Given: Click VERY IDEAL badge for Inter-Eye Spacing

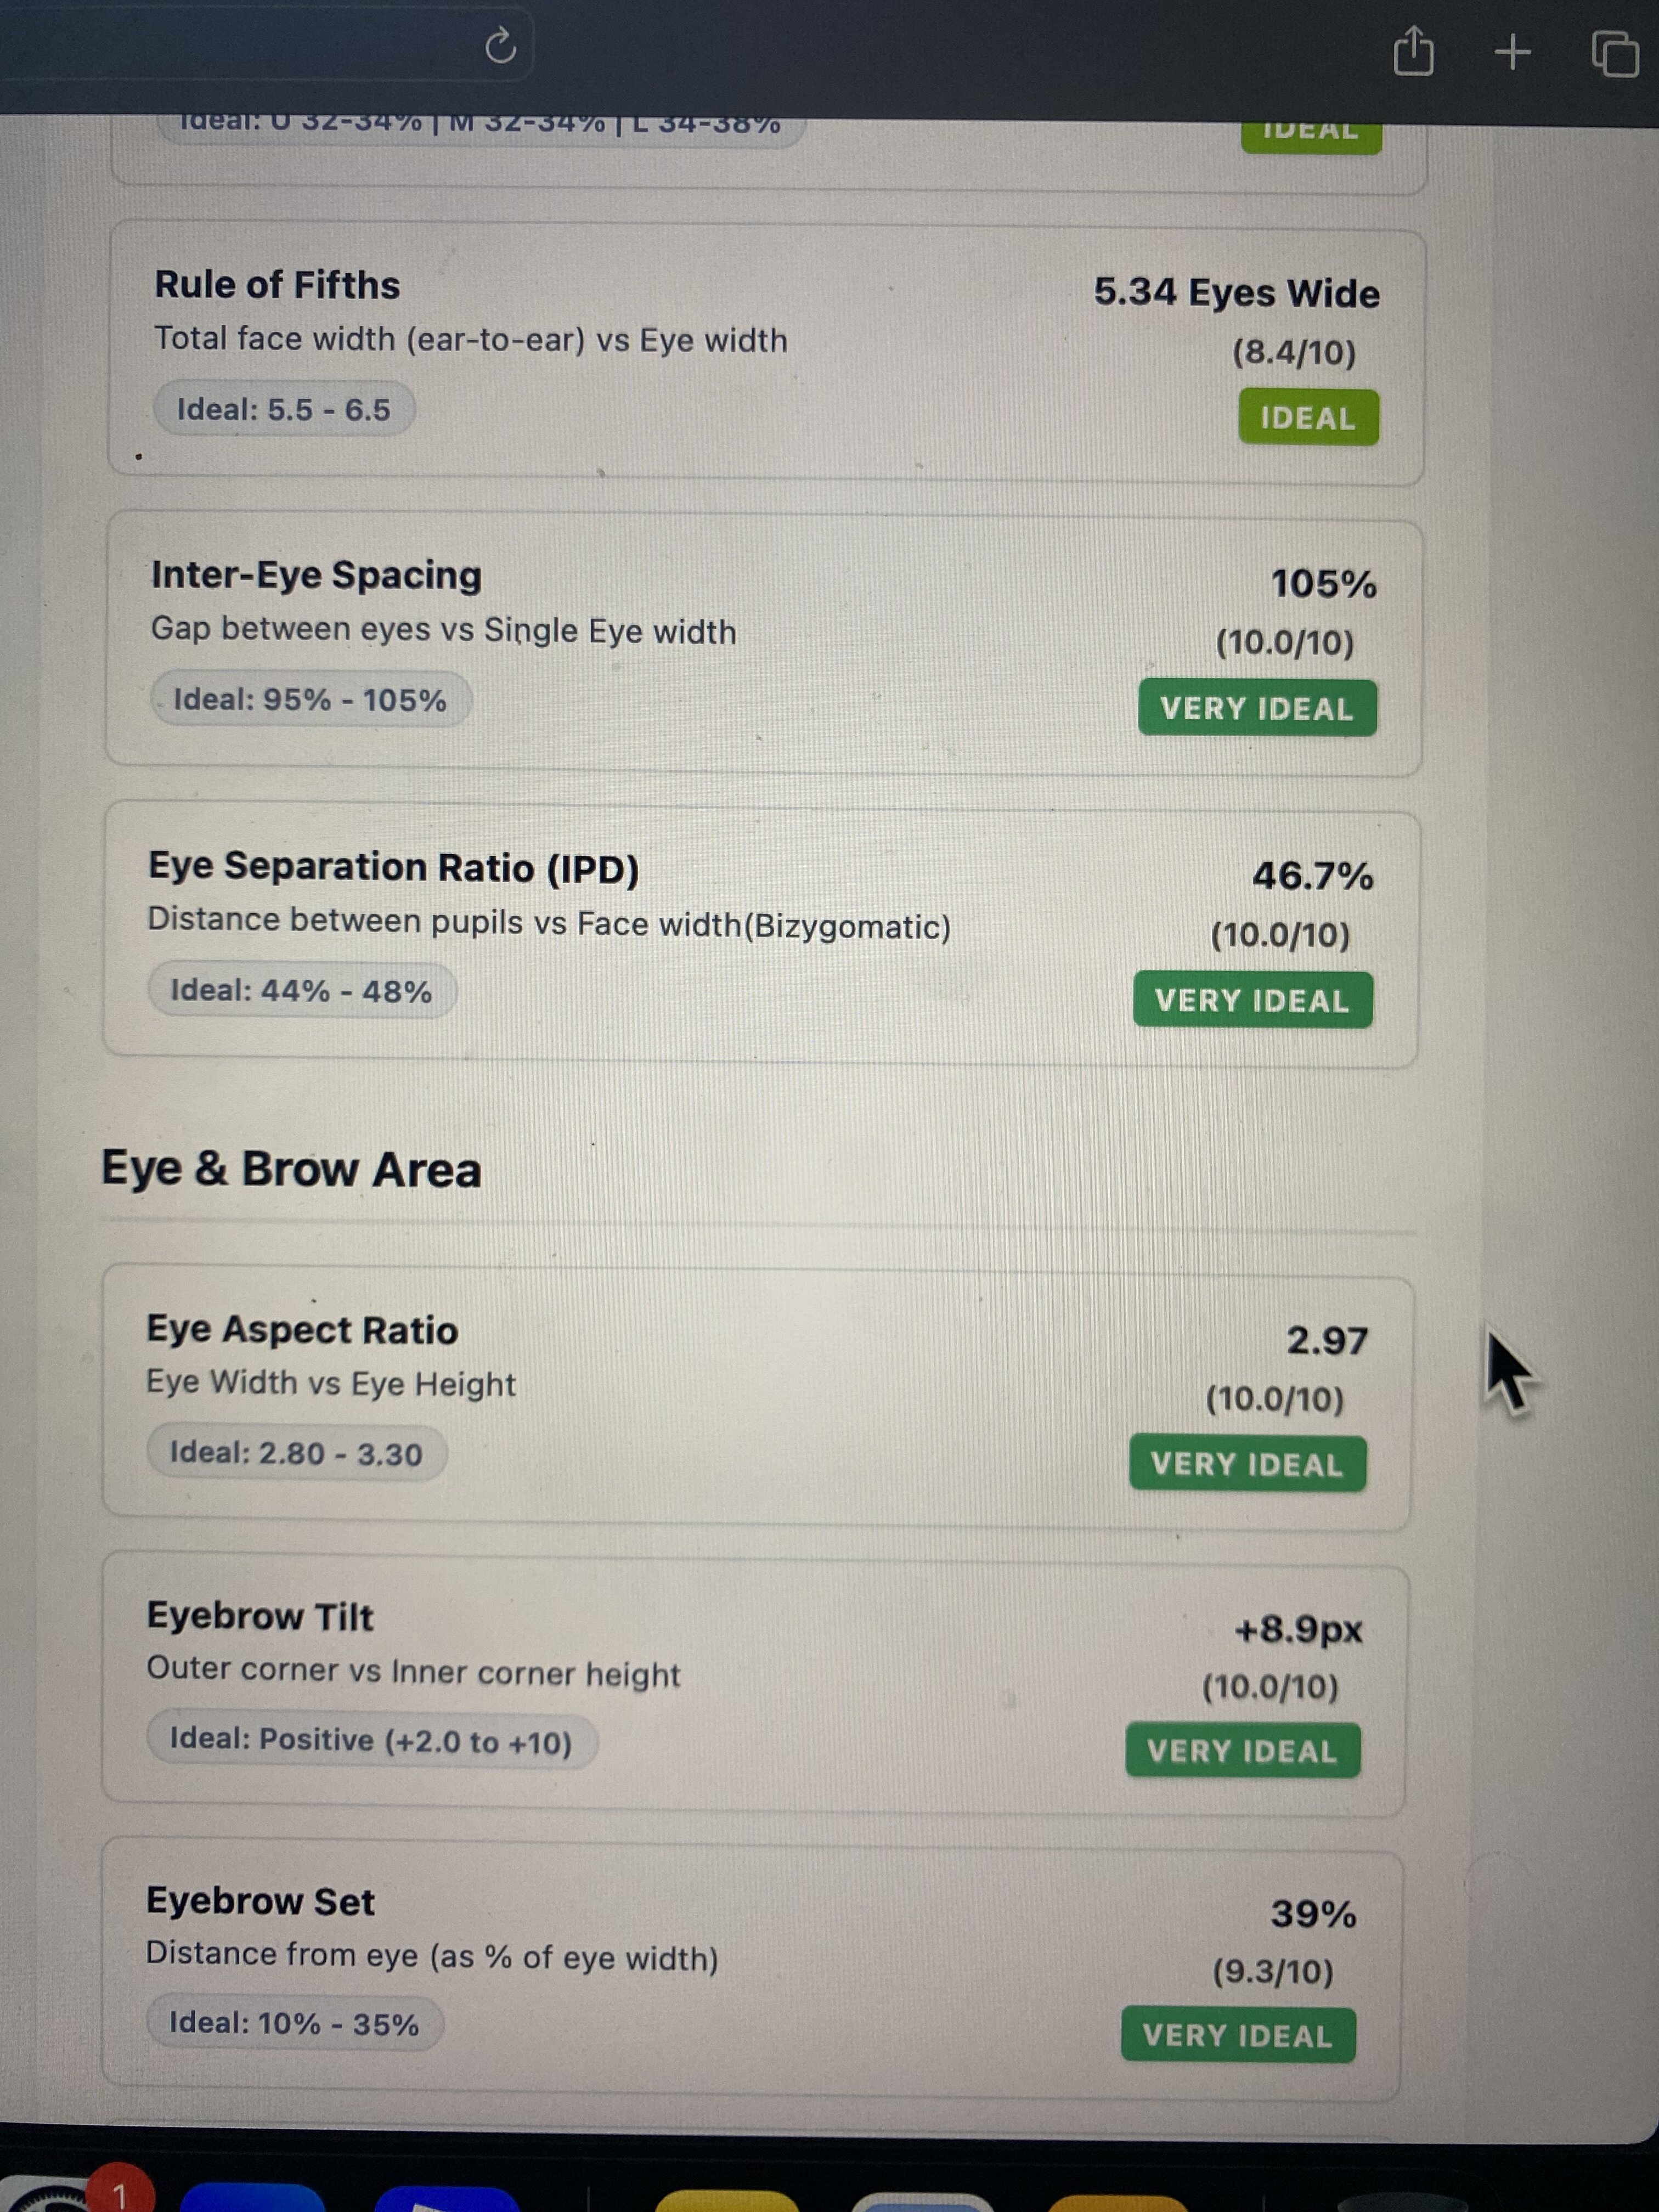Looking at the screenshot, I should click(1257, 709).
